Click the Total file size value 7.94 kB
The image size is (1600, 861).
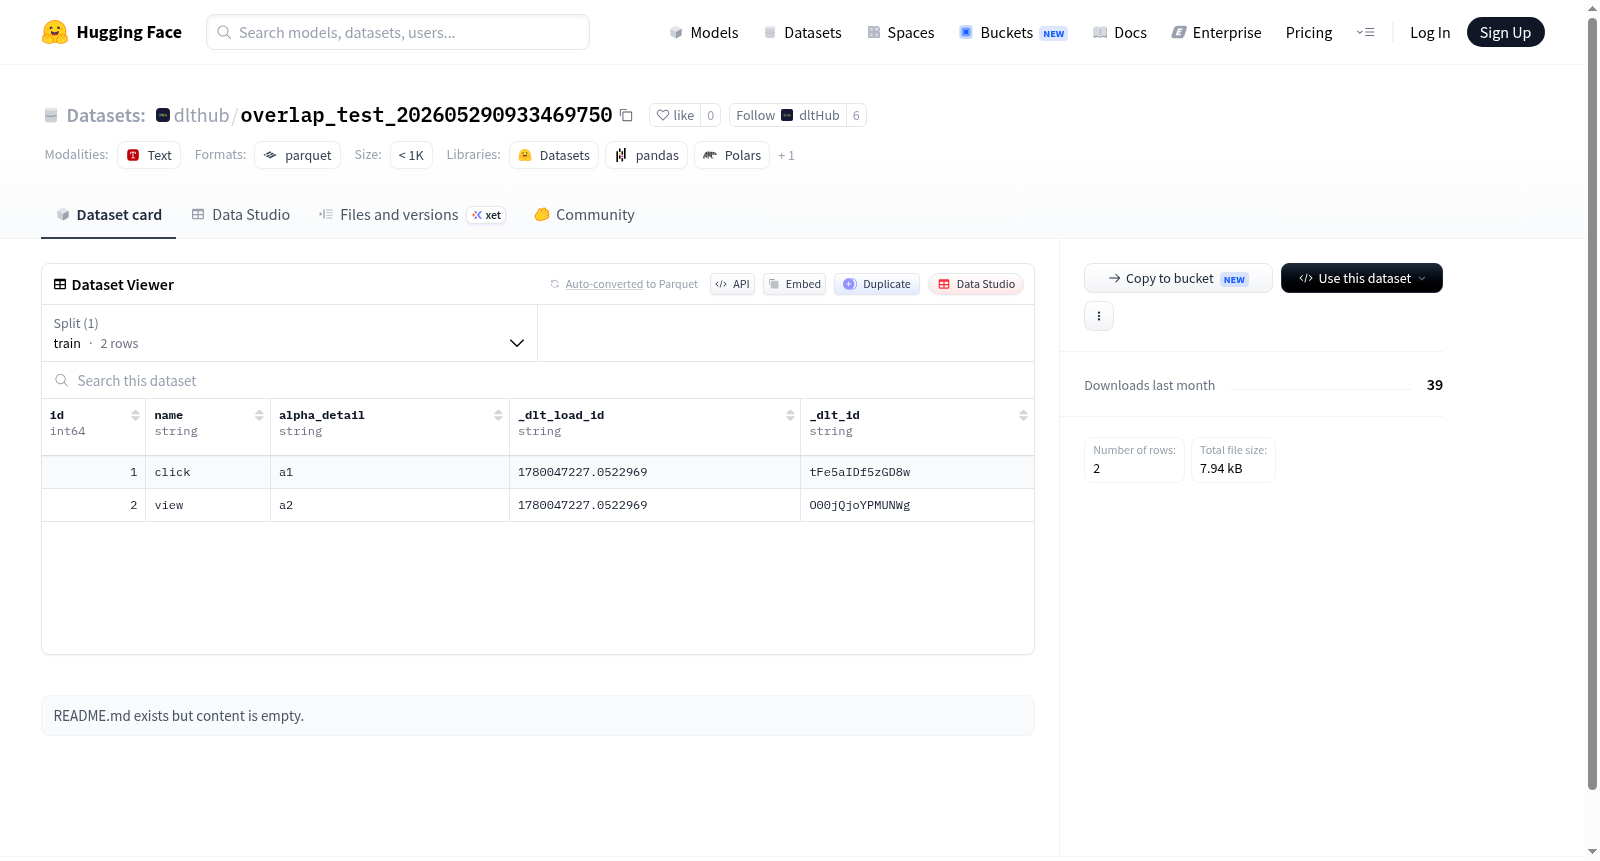click(x=1221, y=468)
